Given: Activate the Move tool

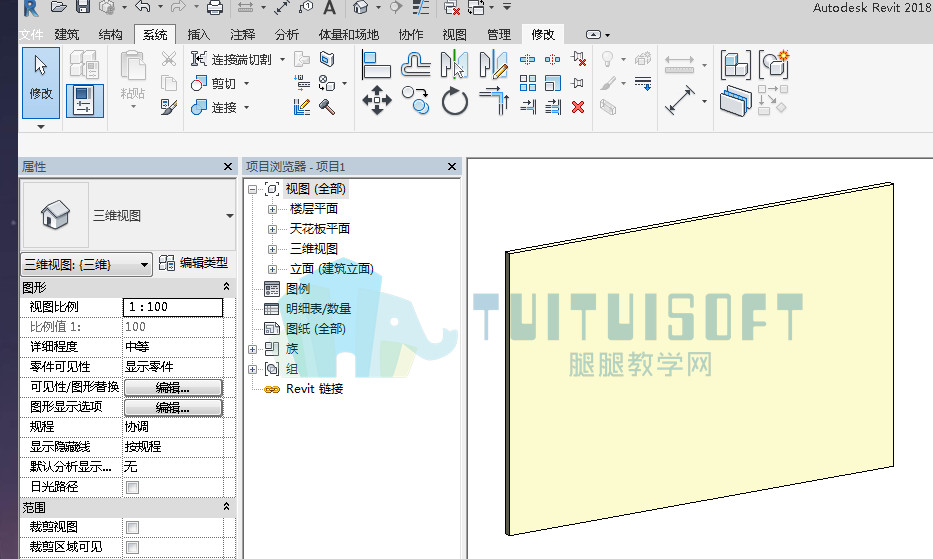Looking at the screenshot, I should (x=377, y=100).
